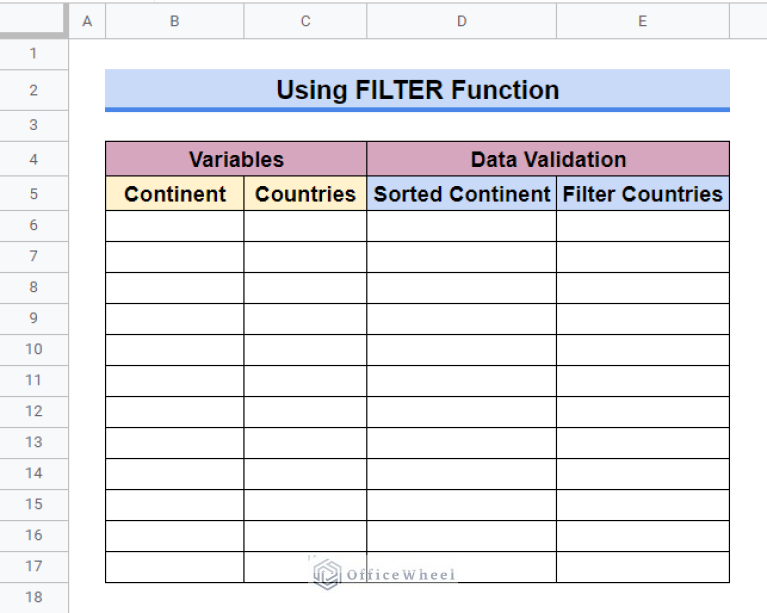
Task: Select column A header
Action: click(x=87, y=21)
